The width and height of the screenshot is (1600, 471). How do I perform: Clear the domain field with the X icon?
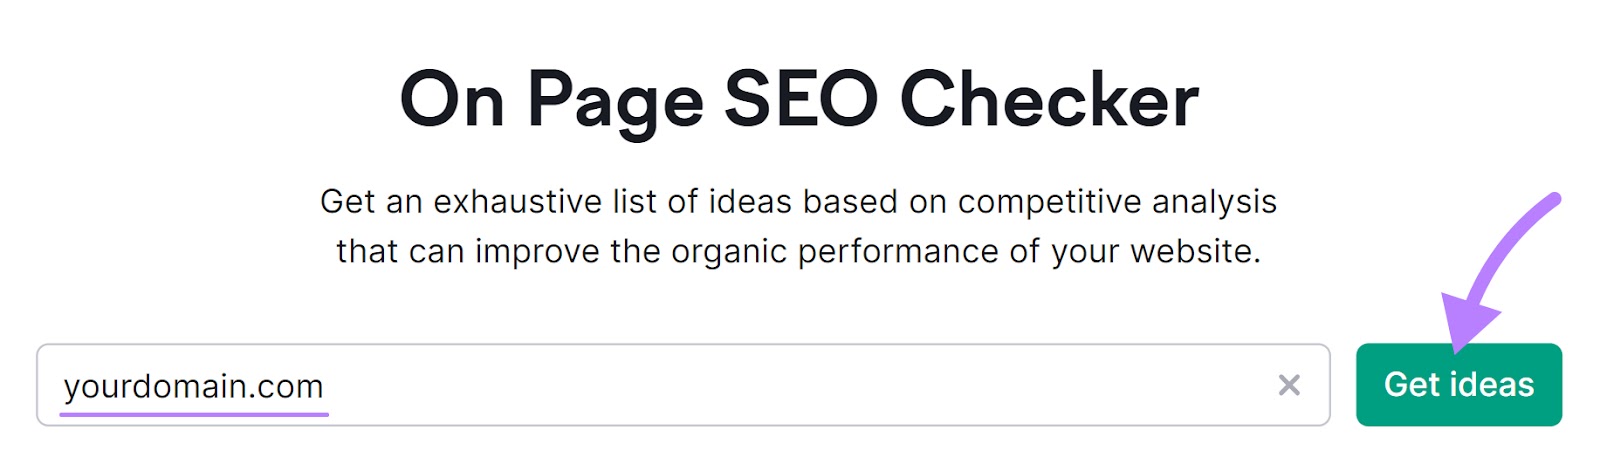(1289, 385)
